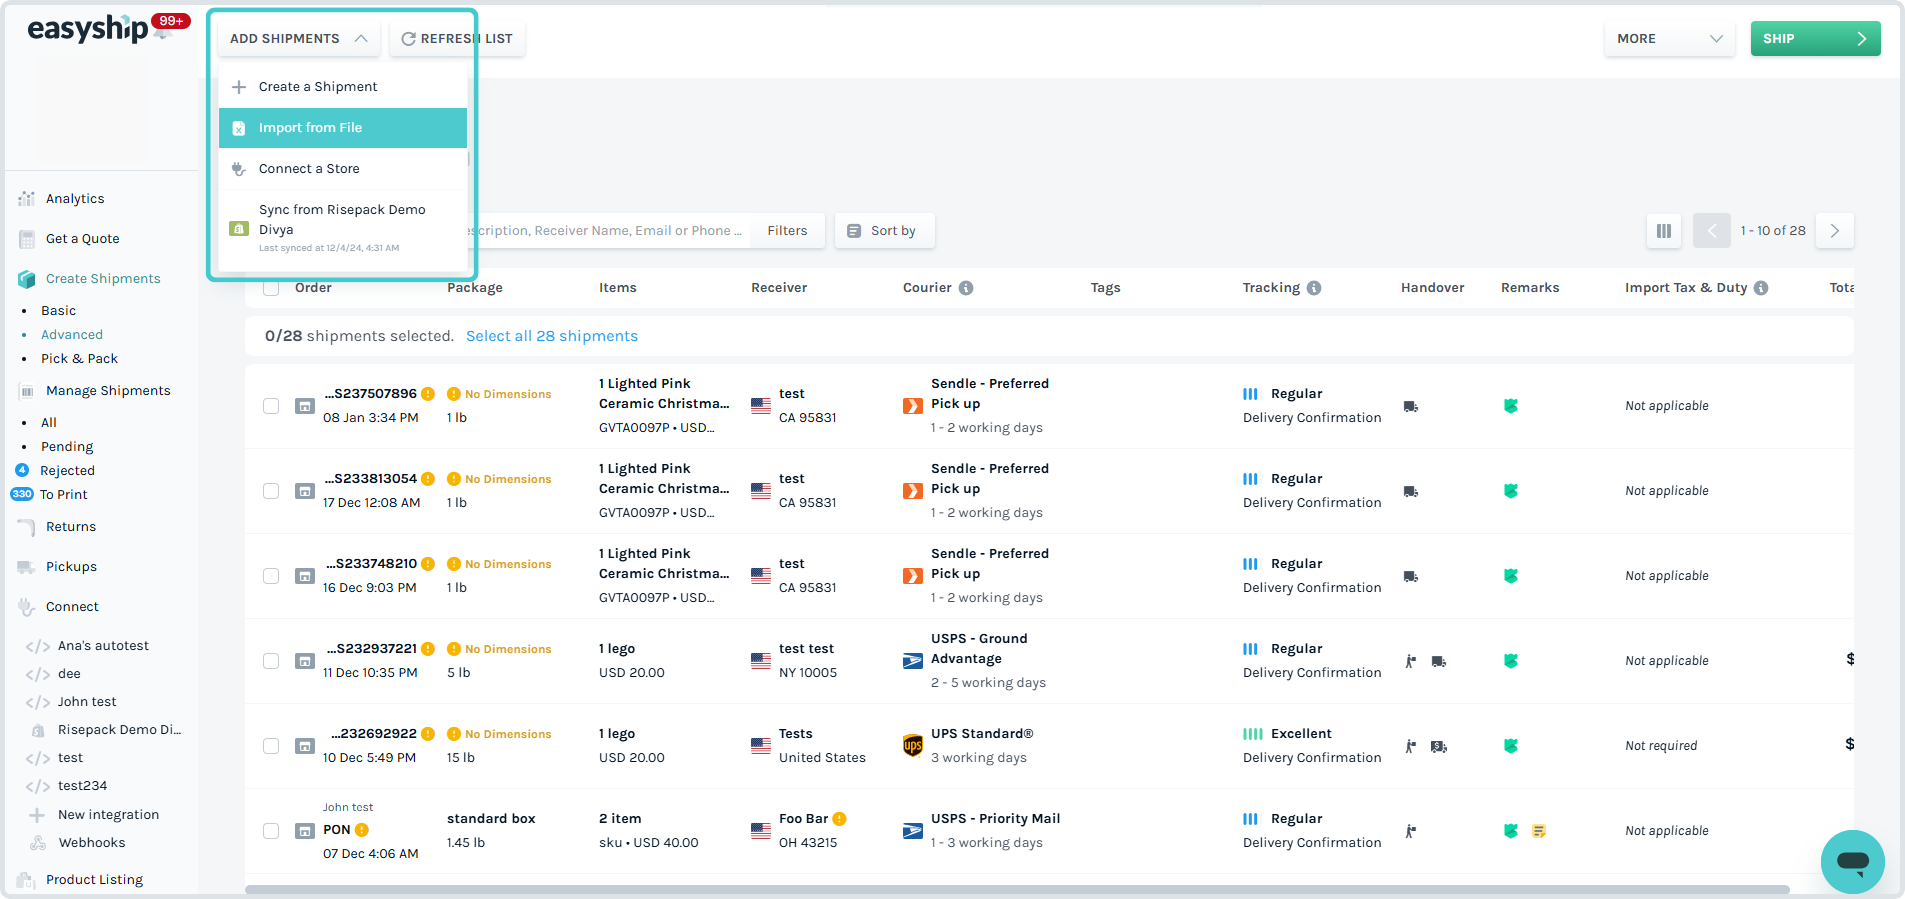Click the warning icon next to Foo Bar
1905x899 pixels.
(x=840, y=819)
